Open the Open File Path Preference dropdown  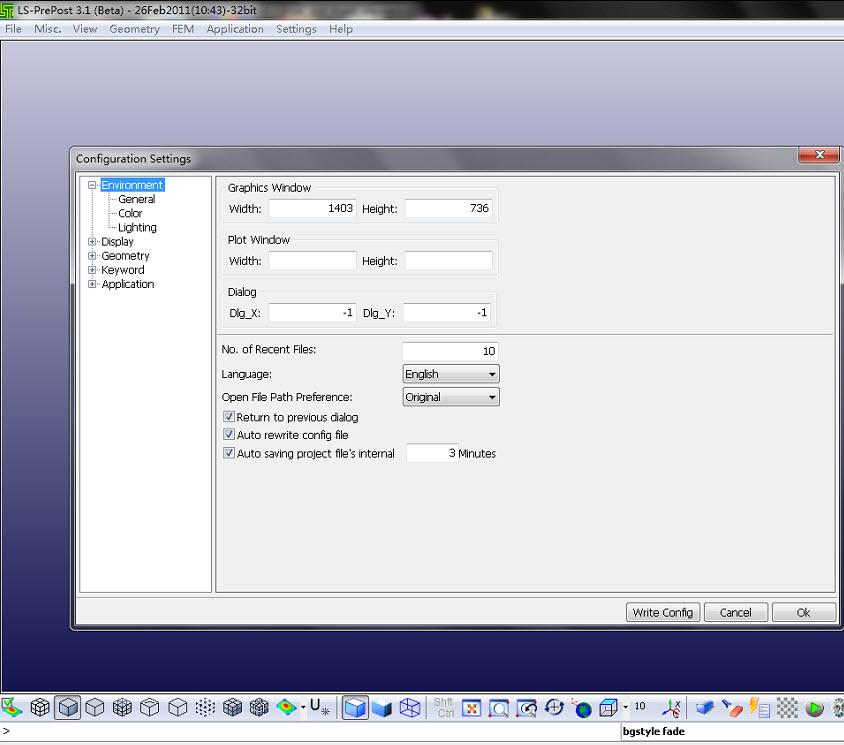coord(451,397)
